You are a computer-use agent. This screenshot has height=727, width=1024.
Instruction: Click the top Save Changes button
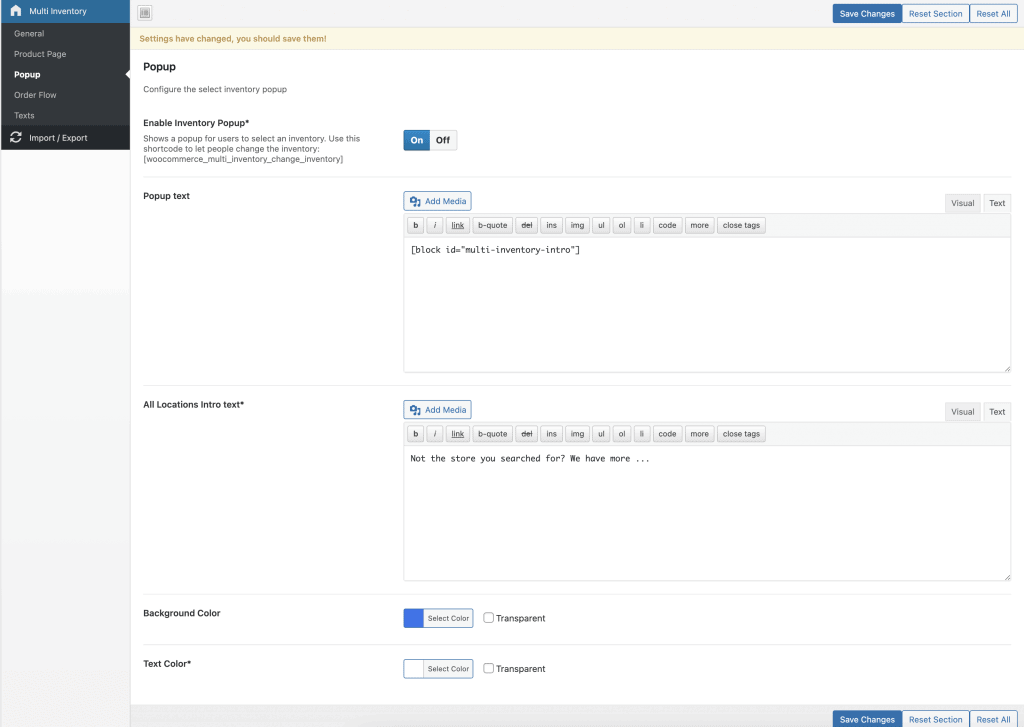[x=867, y=14]
